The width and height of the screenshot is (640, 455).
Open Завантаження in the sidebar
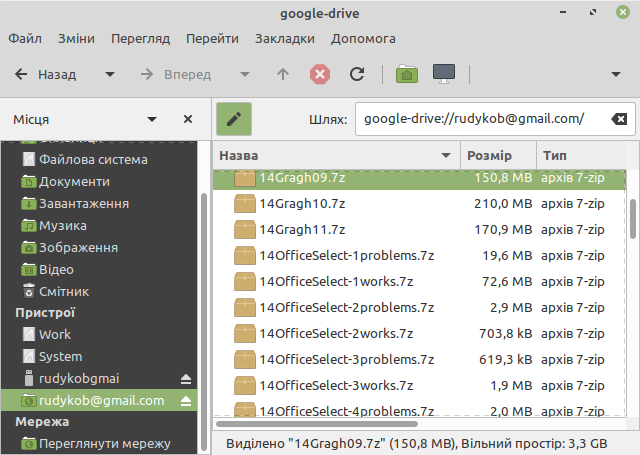point(83,203)
